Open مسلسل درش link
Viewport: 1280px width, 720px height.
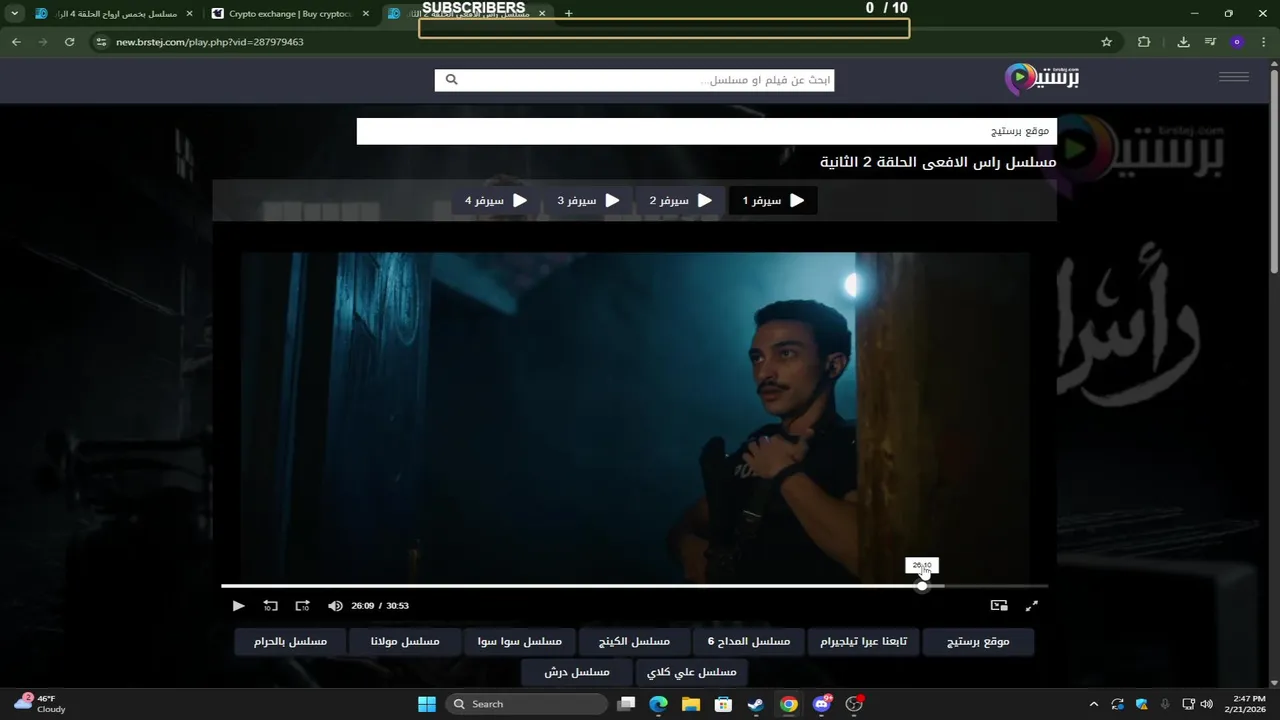tap(577, 672)
